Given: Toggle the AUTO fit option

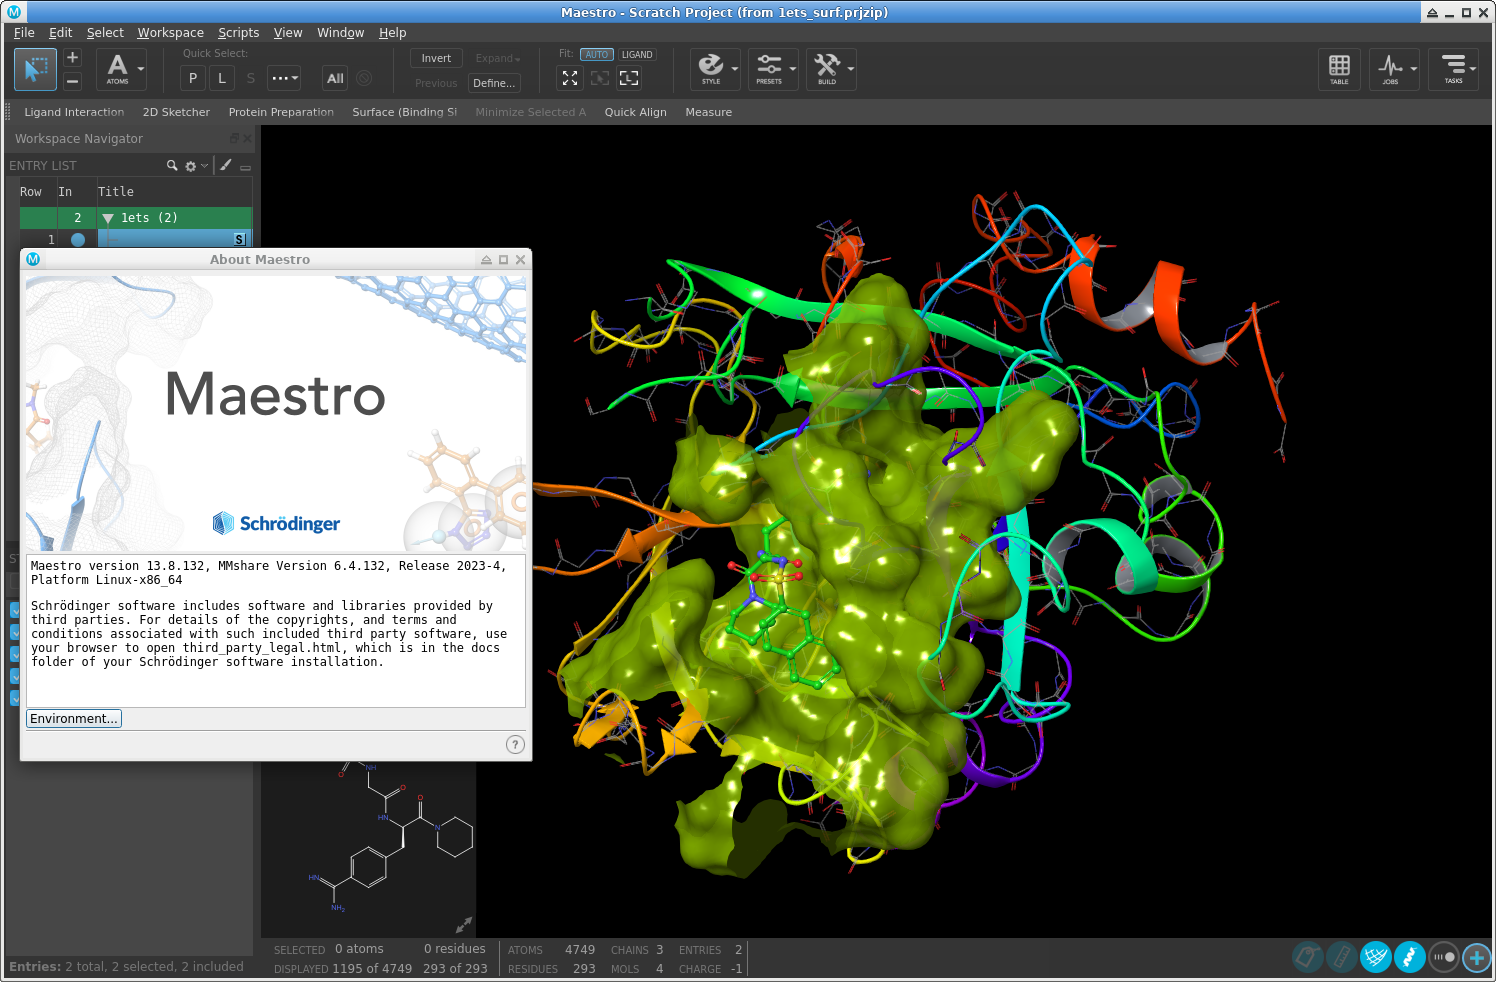Looking at the screenshot, I should pos(597,55).
